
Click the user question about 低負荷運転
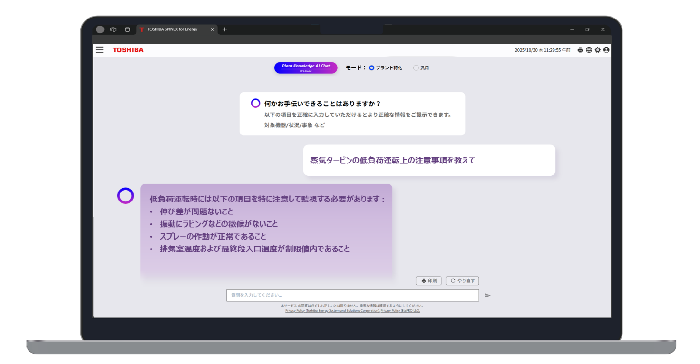392,160
